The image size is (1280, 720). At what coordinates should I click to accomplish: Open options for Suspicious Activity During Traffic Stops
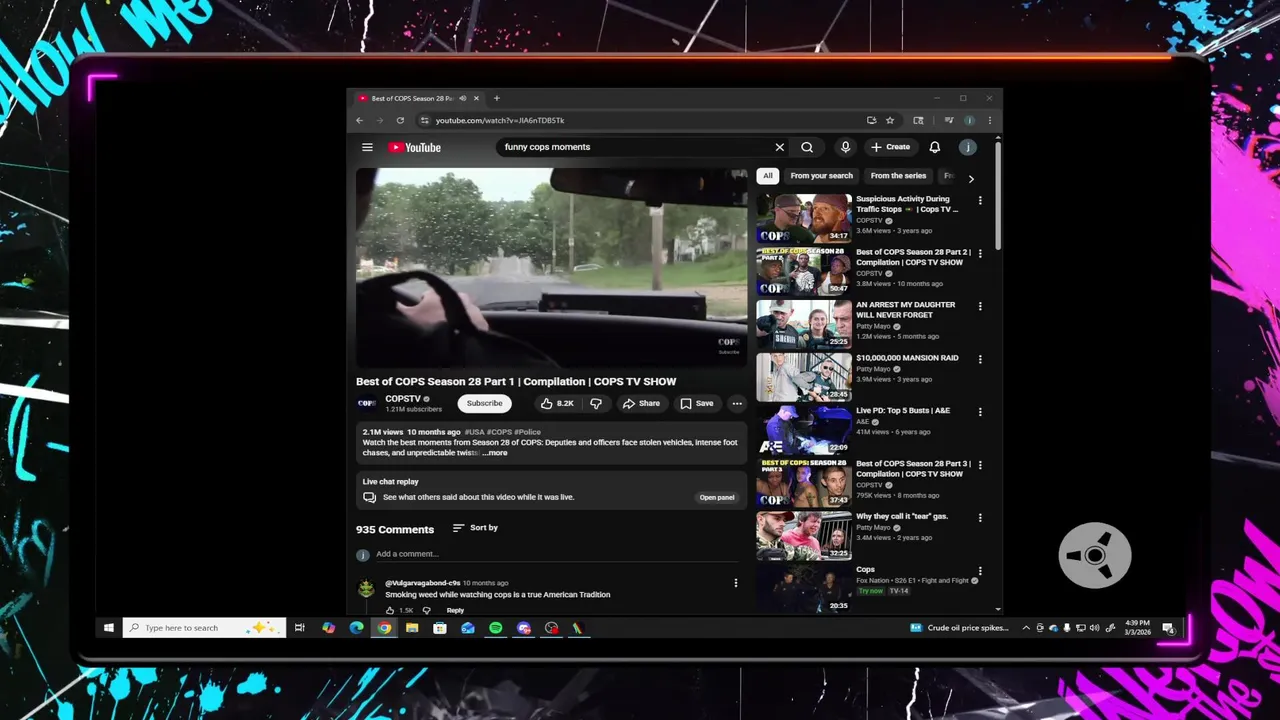(x=980, y=200)
